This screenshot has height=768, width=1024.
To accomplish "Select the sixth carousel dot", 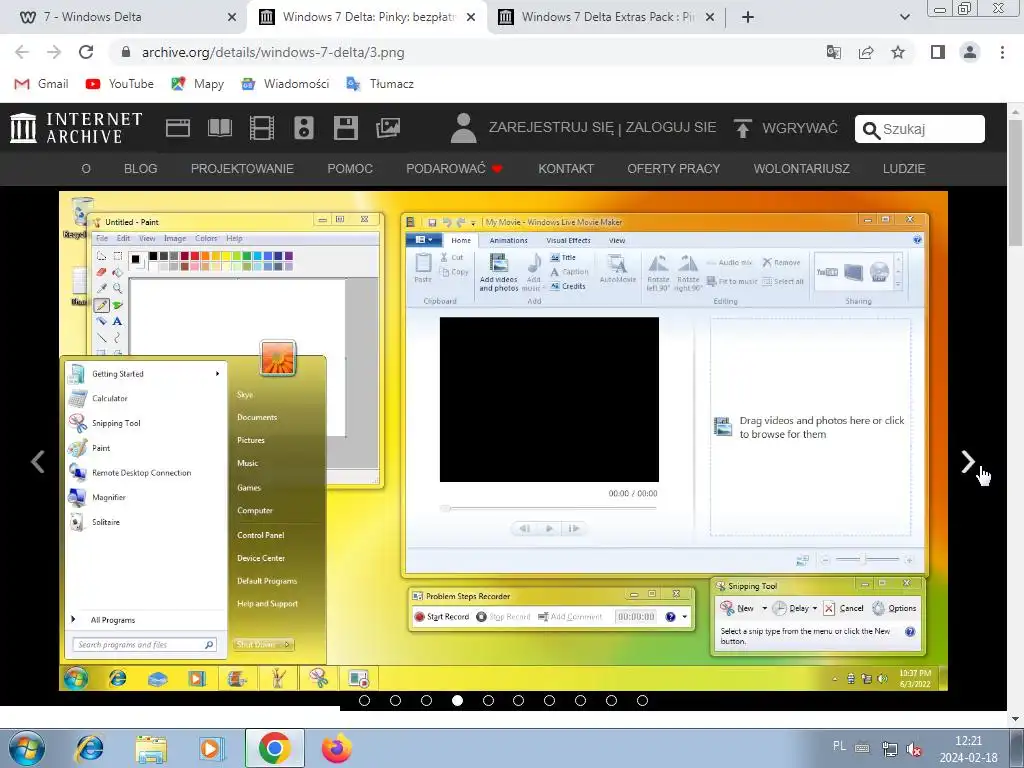I will point(519,701).
